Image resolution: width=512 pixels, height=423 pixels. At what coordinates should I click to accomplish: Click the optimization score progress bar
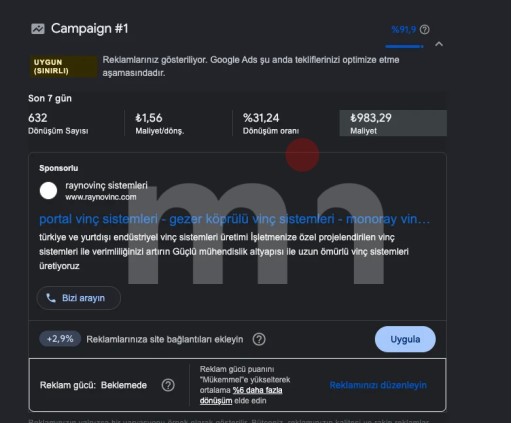(x=404, y=46)
